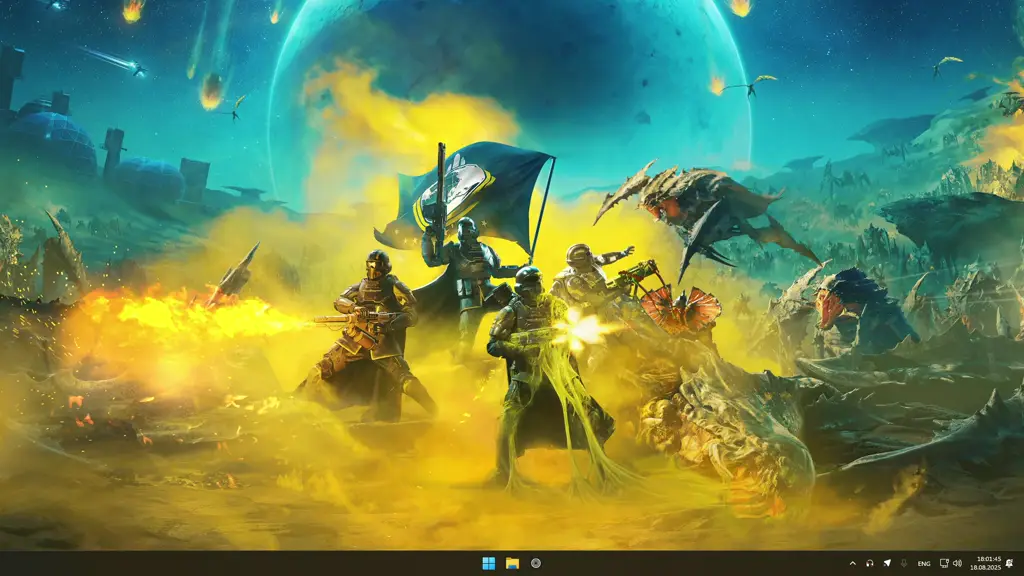Click the headphones tray icon
The image size is (1024, 576).
click(870, 563)
